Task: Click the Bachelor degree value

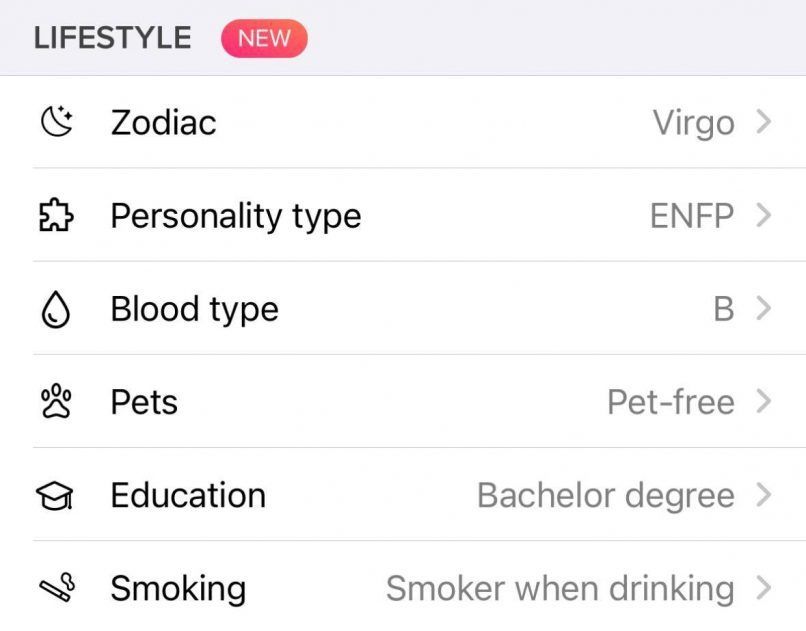Action: coord(604,494)
